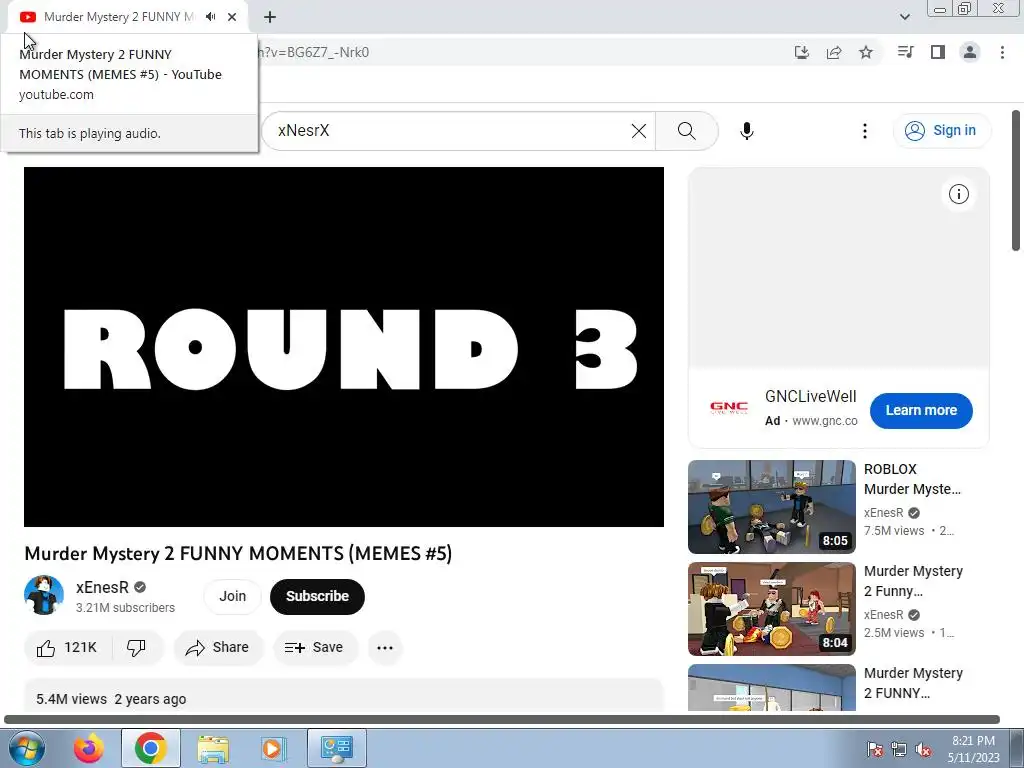Expand the tab search chevron
Screen dimensions: 1024x768
904,17
